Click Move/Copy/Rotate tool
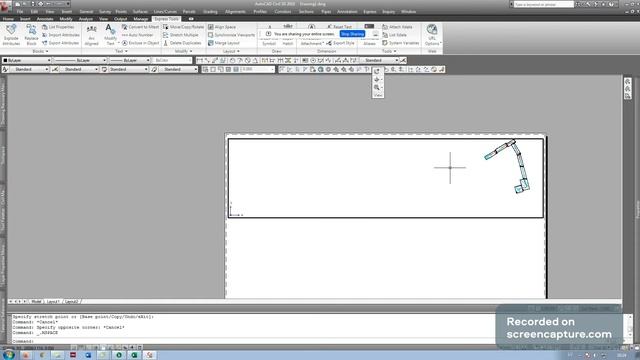 pos(184,27)
